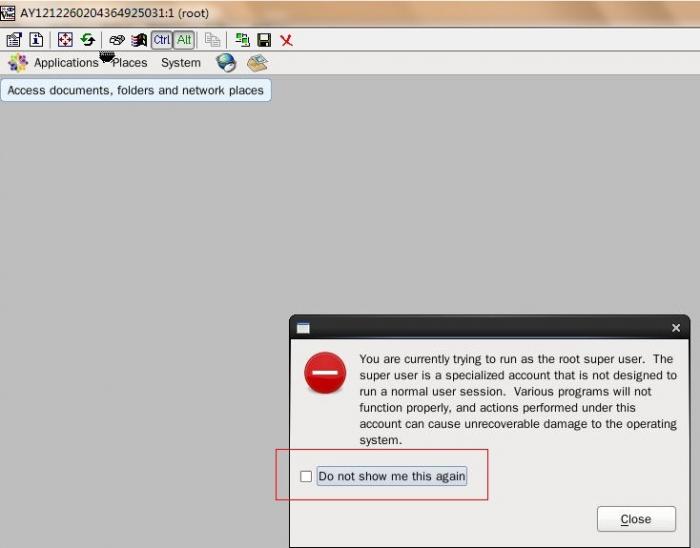
Task: Send Ctrl+Esc to remote host
Action: point(139,40)
